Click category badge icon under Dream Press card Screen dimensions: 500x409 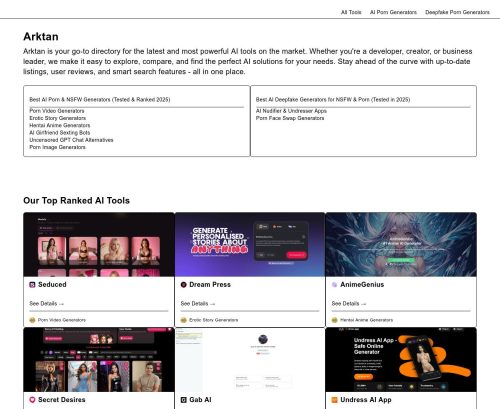pyautogui.click(x=183, y=320)
